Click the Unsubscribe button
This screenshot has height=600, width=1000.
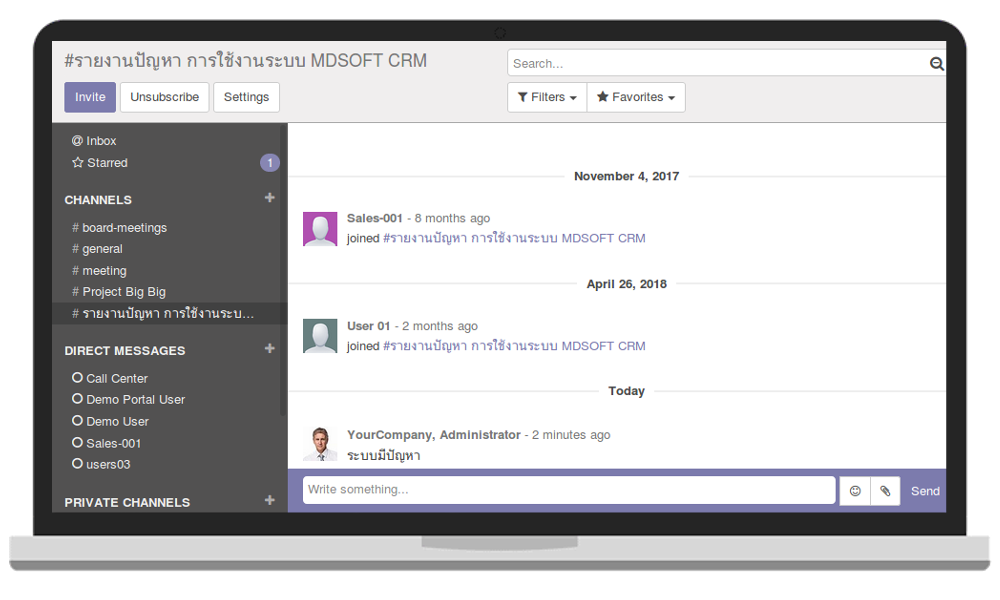(x=165, y=97)
